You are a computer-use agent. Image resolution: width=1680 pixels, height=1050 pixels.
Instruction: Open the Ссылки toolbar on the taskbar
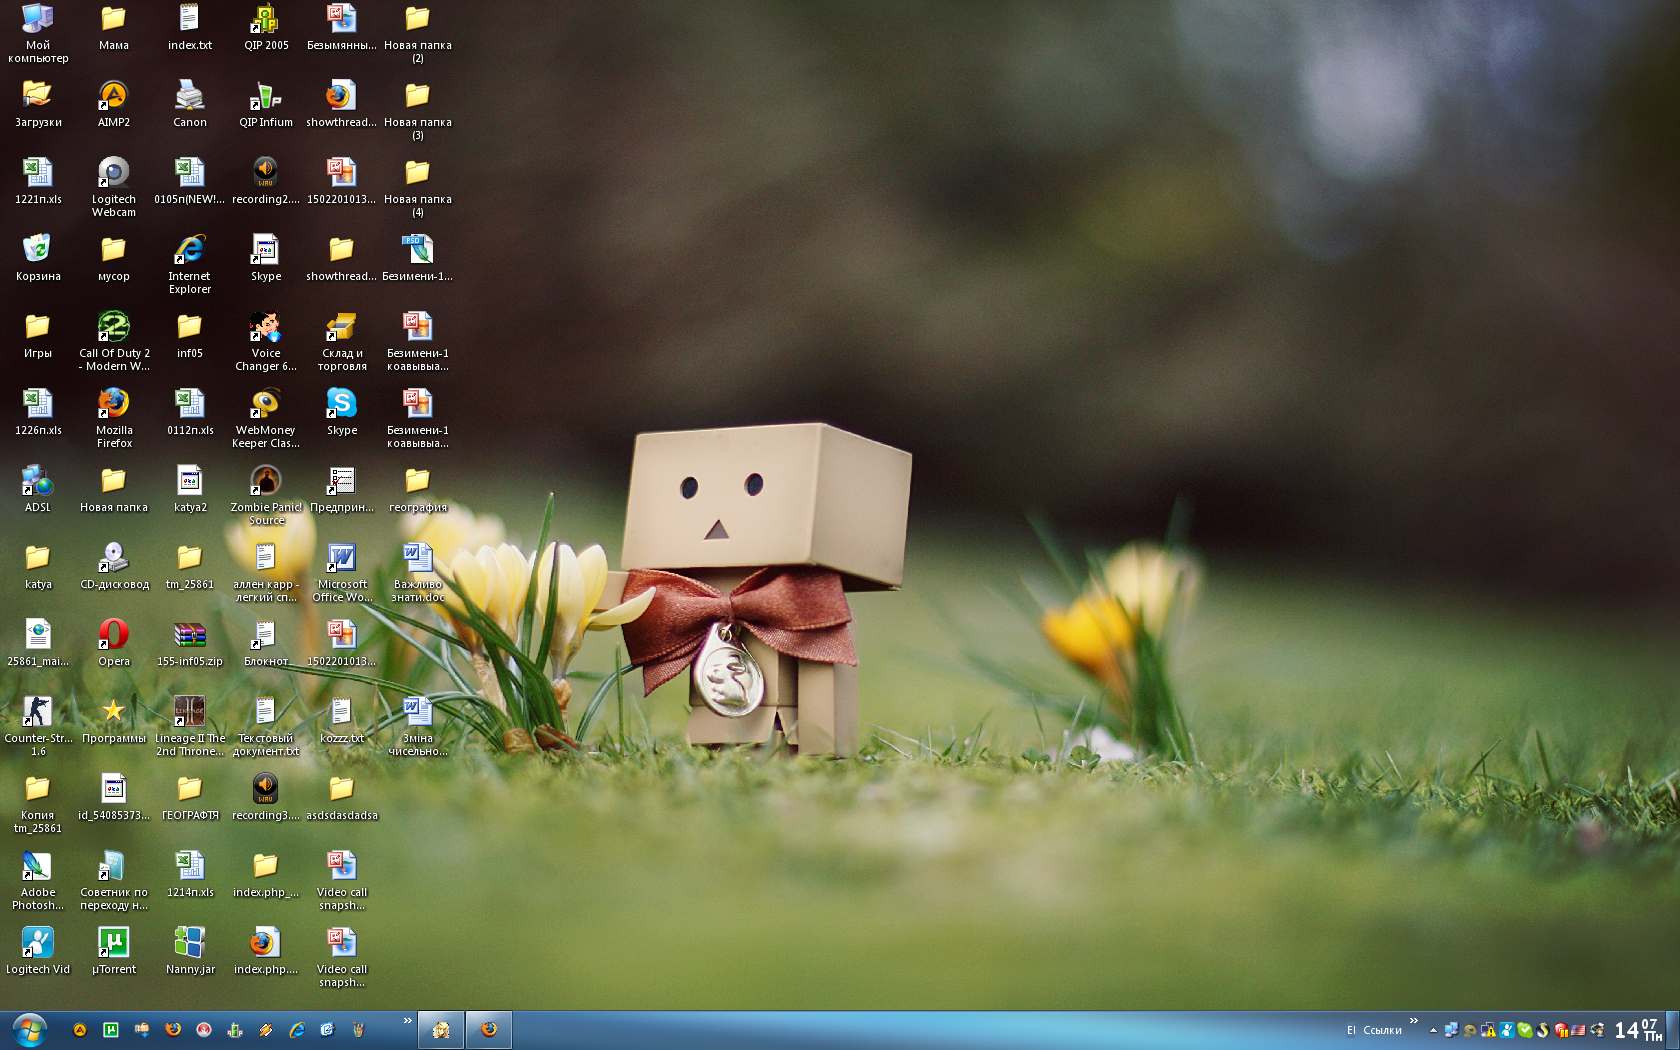[1381, 1030]
